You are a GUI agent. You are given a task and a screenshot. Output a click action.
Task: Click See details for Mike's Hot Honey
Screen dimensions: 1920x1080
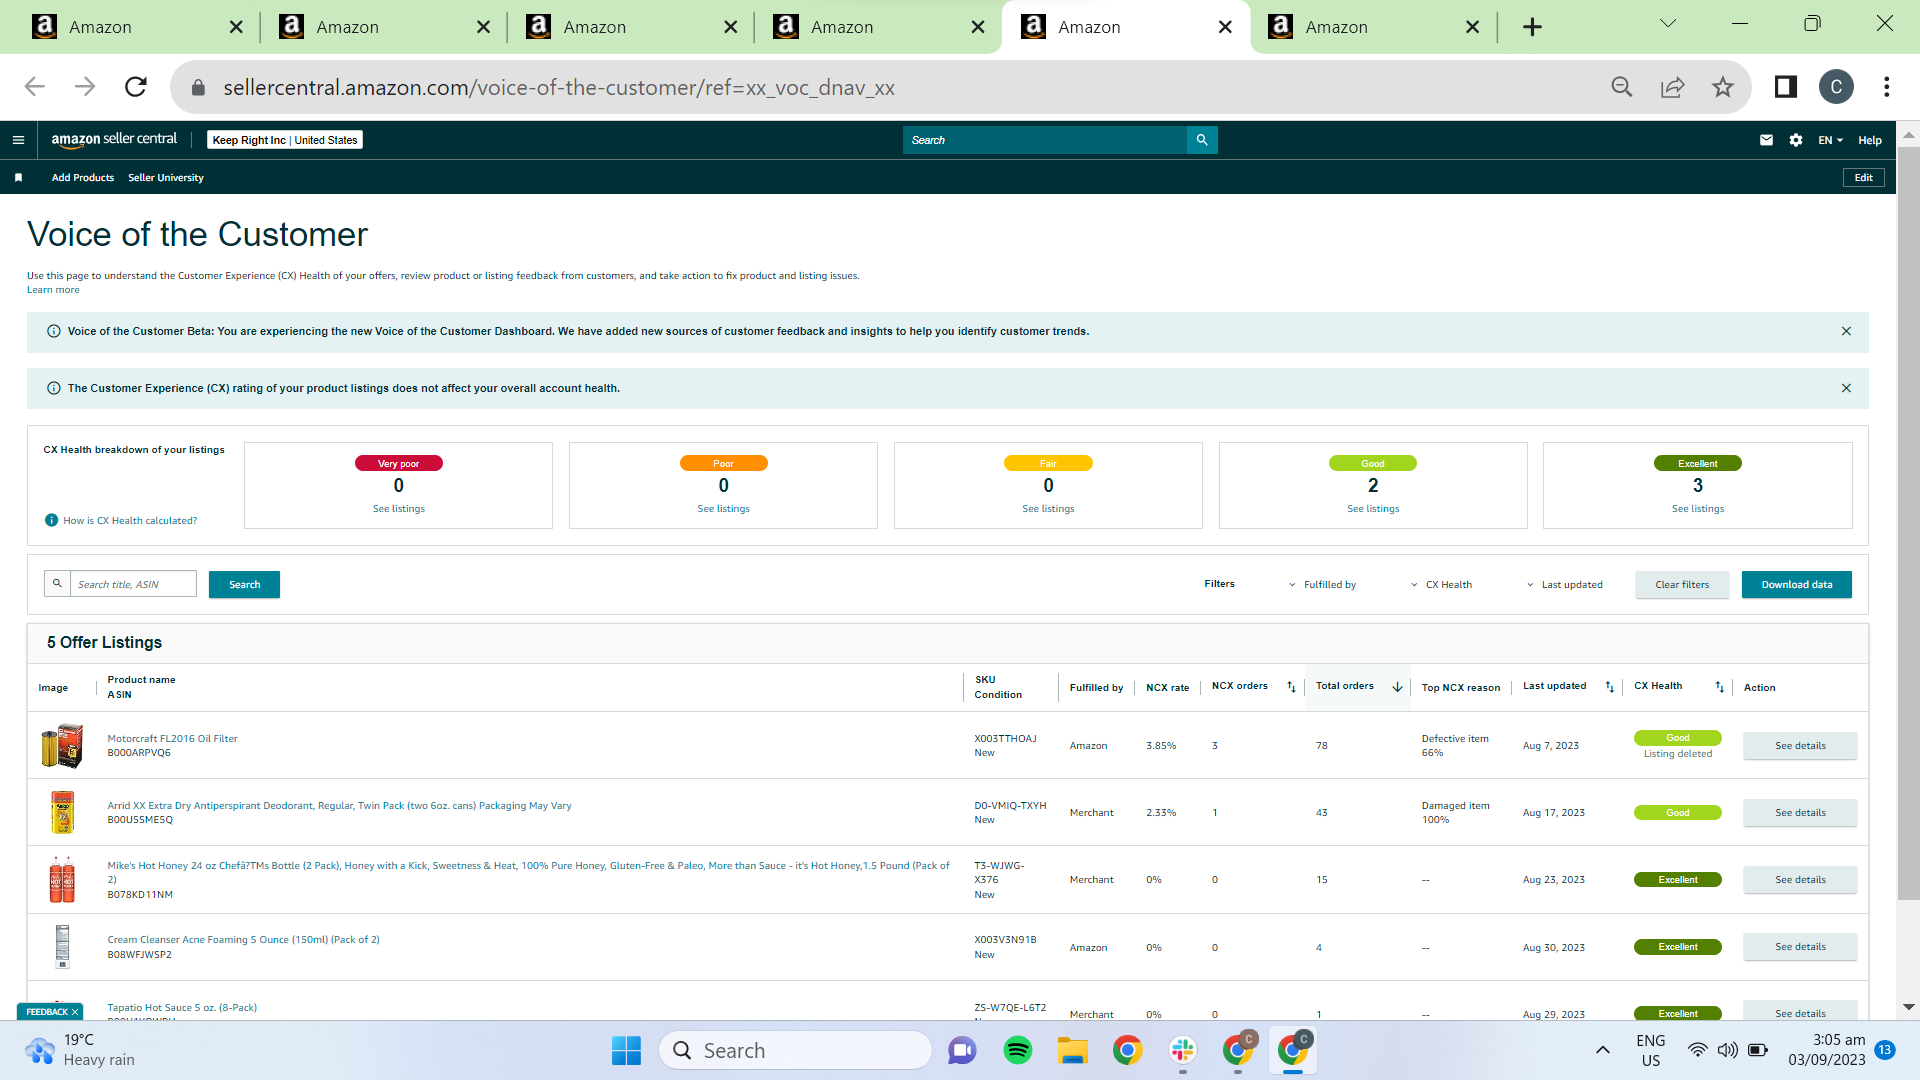pos(1800,880)
